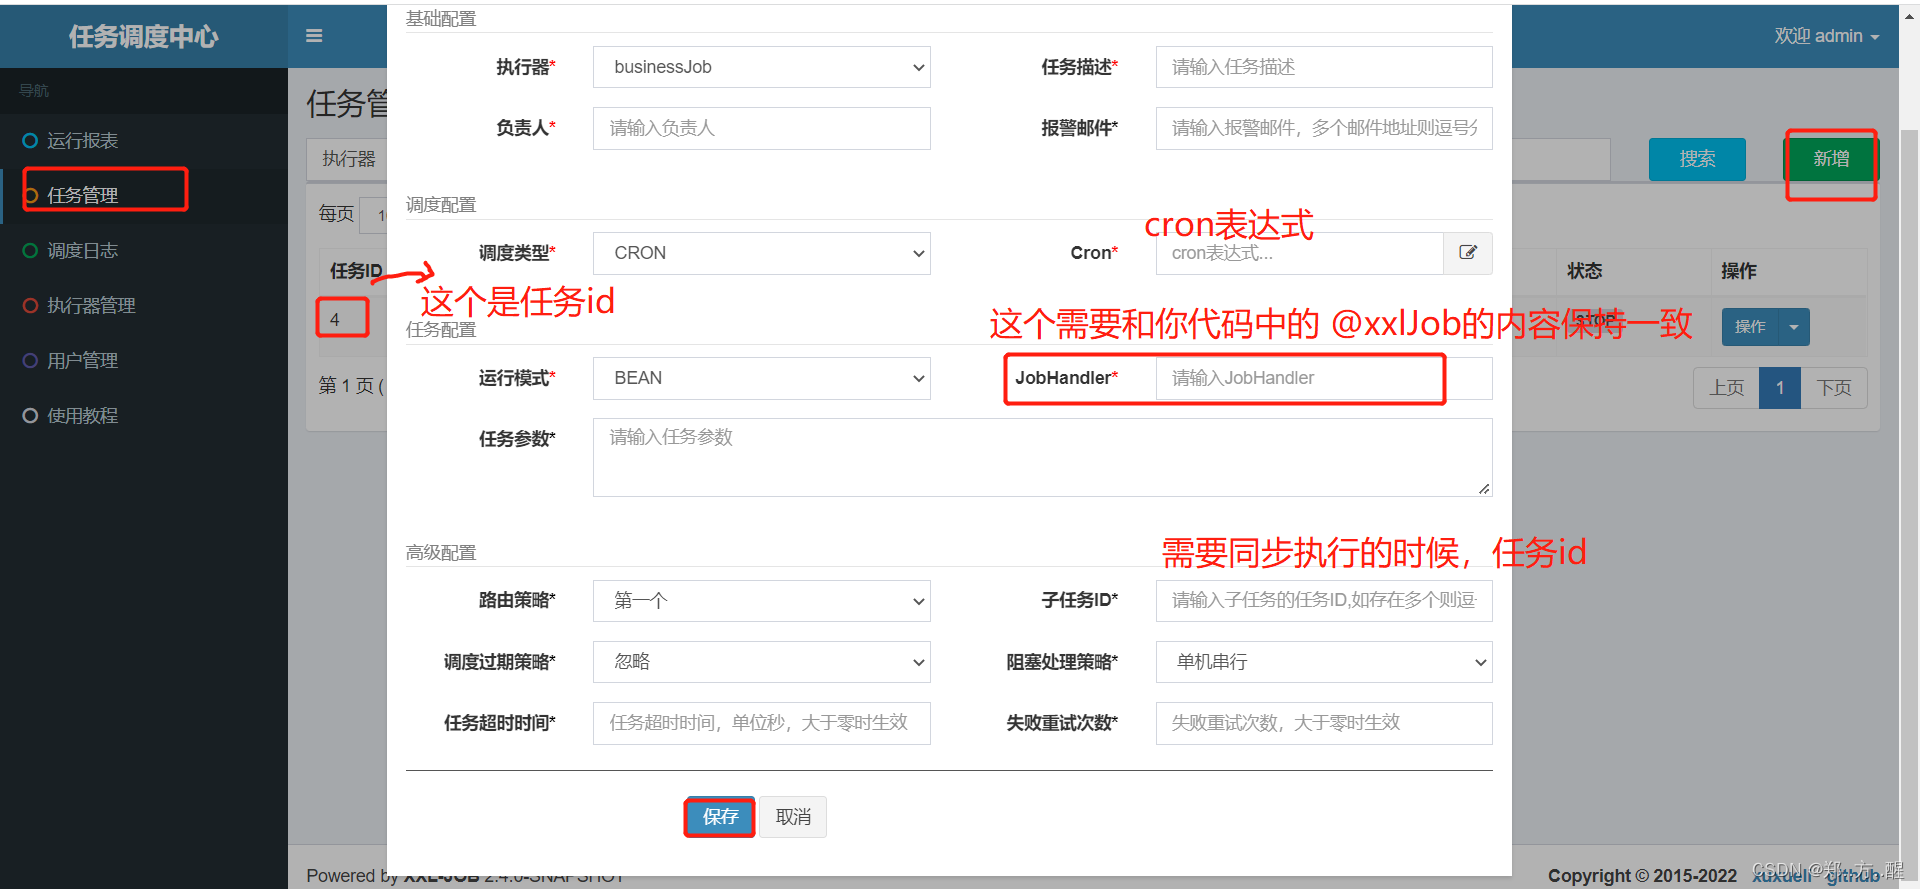Click the 使用教程 circle icon
Image resolution: width=1920 pixels, height=889 pixels.
pos(30,416)
